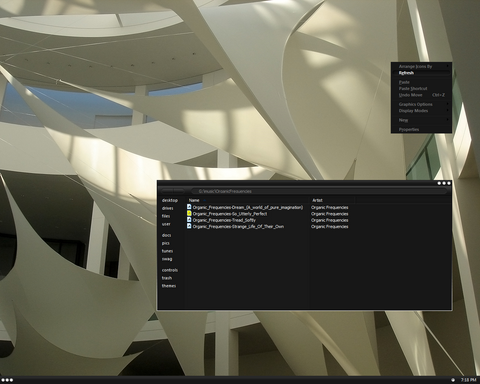Go to the tunes sidebar link
Viewport: 480px width, 384px height.
click(x=167, y=251)
